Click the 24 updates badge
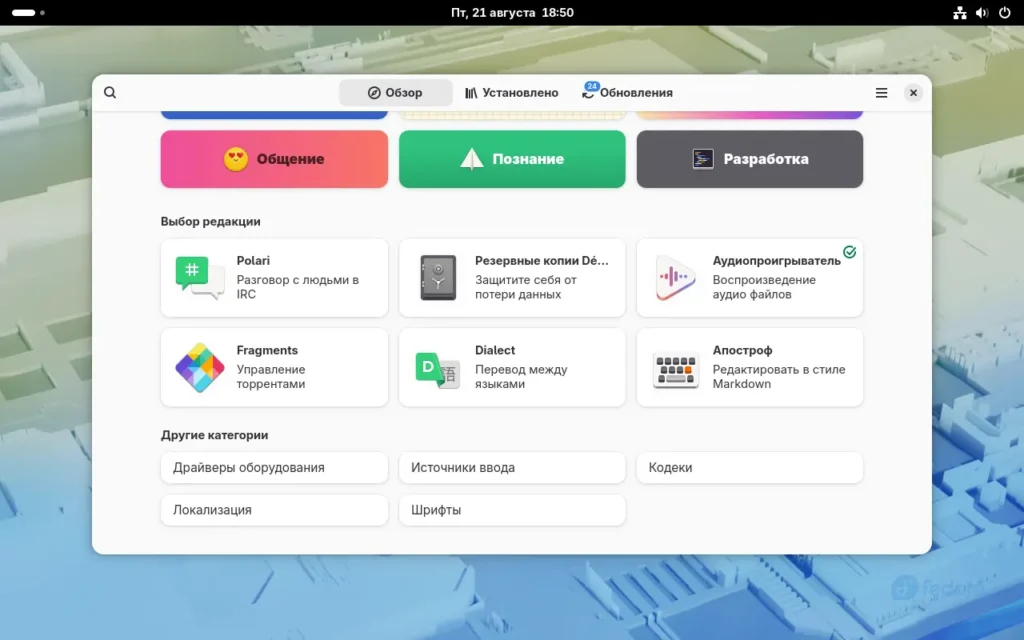The height and width of the screenshot is (640, 1024). pyautogui.click(x=592, y=86)
